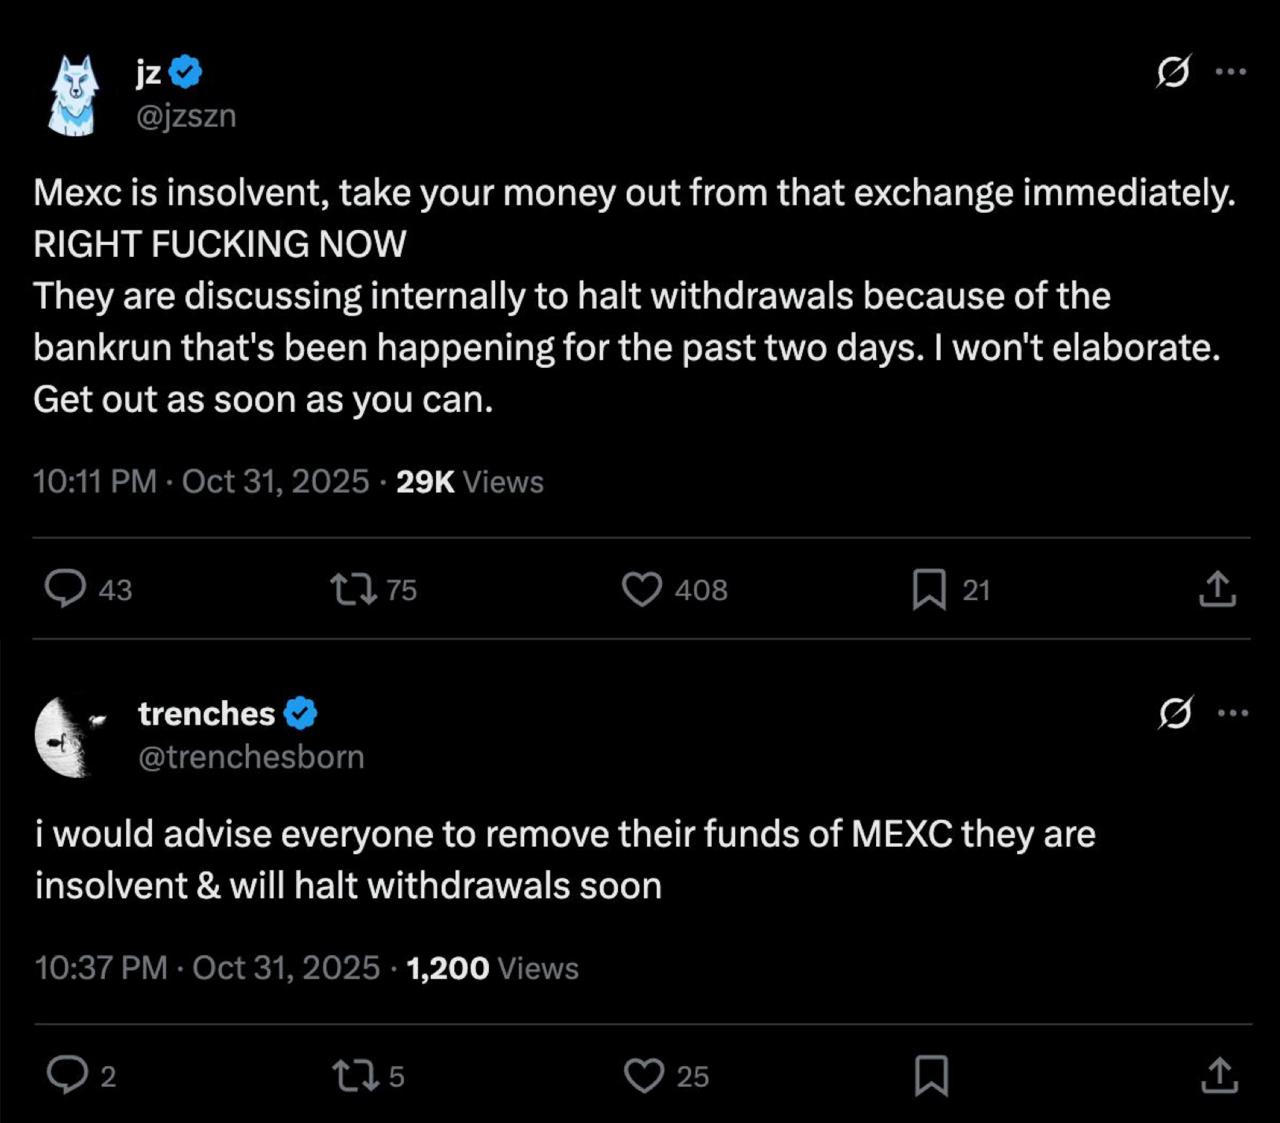Open more options on trenches' tweet
This screenshot has height=1123, width=1280.
pyautogui.click(x=1233, y=713)
